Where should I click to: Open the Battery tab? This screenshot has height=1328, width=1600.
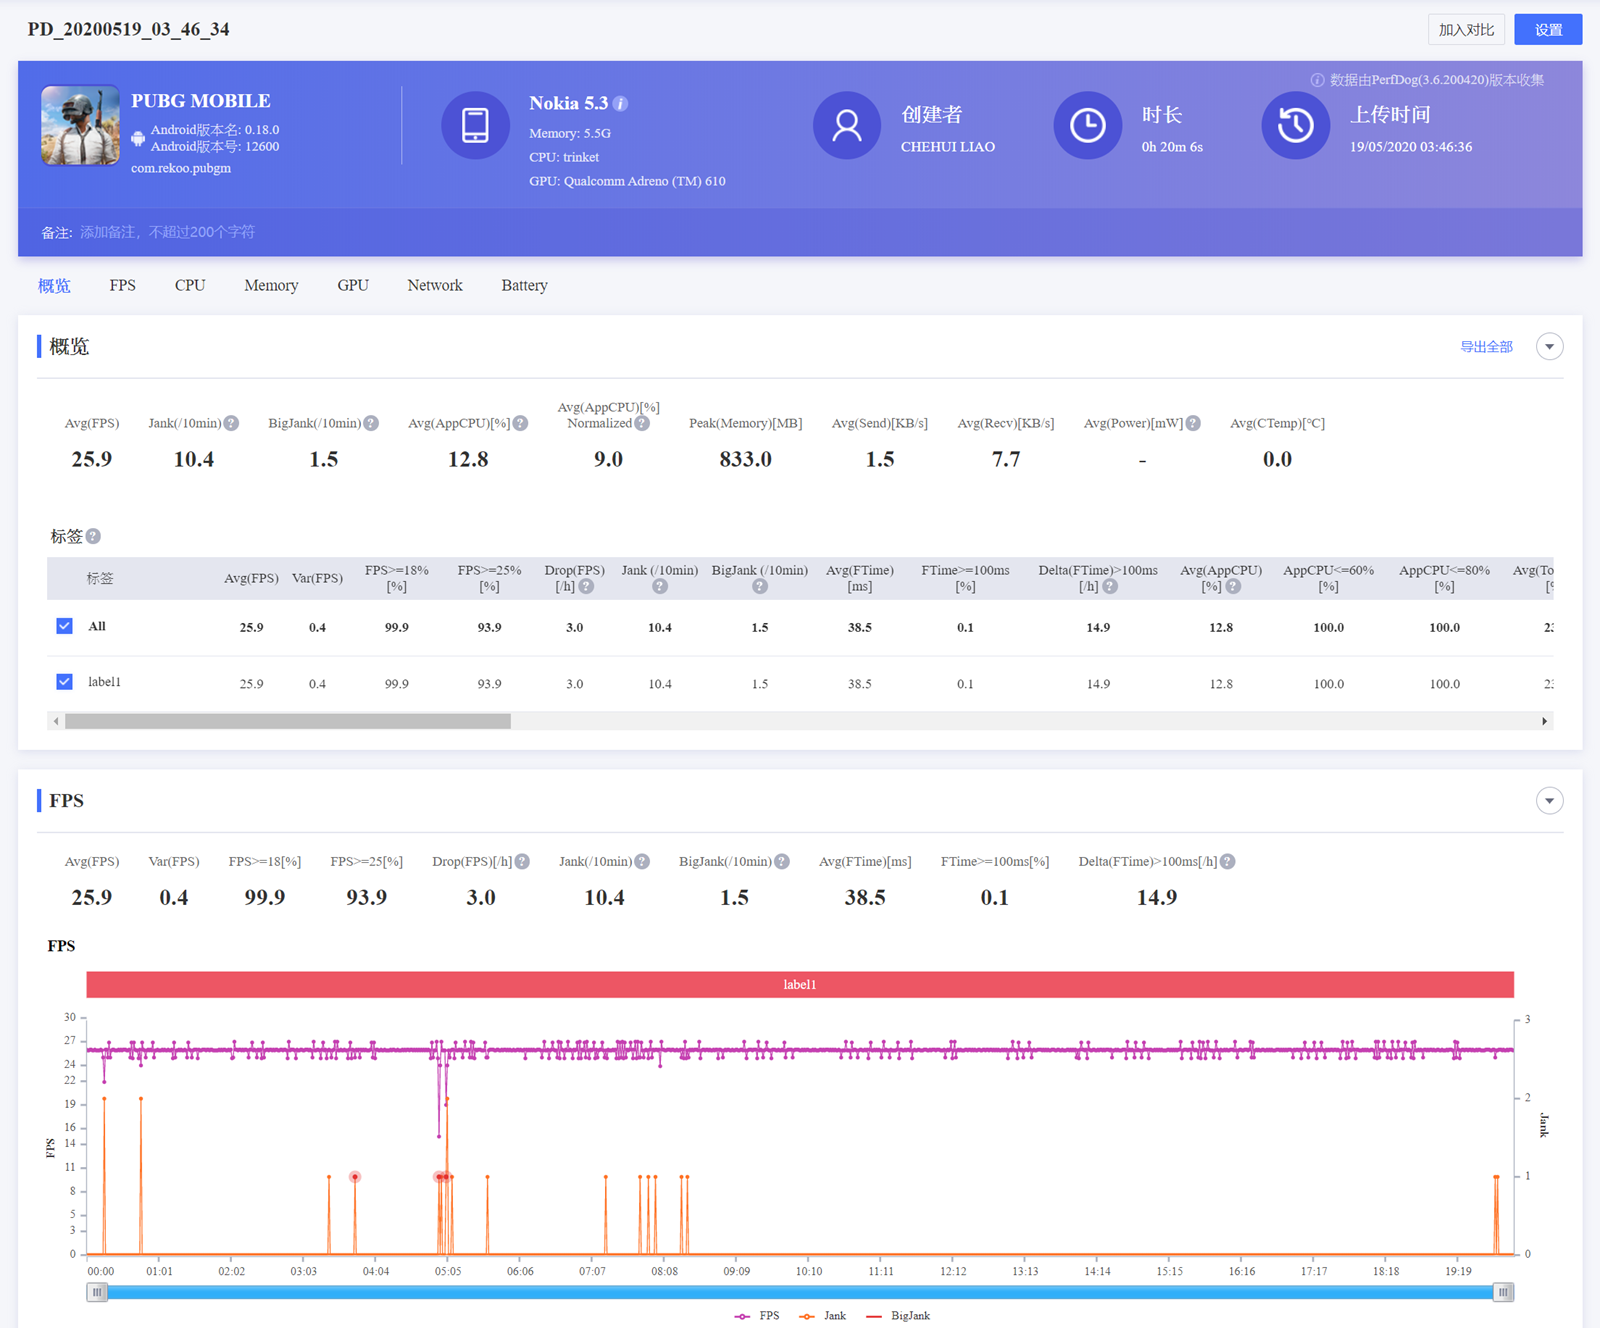point(524,286)
